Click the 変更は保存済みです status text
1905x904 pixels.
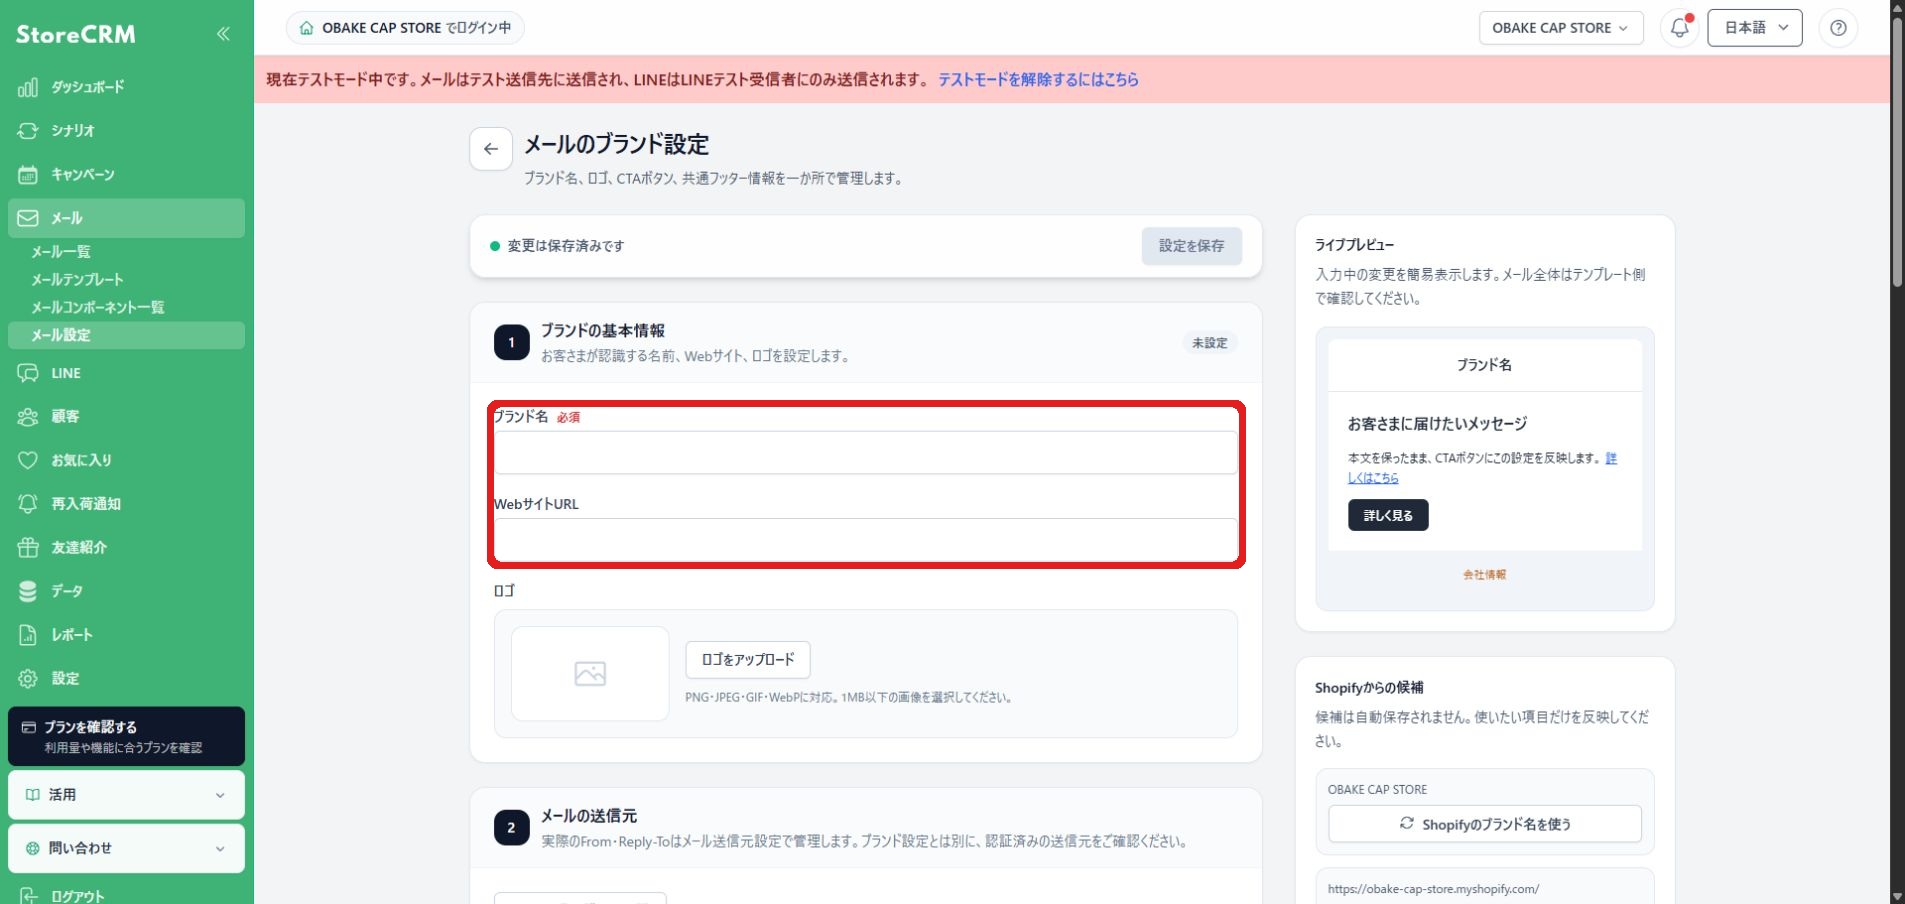566,246
